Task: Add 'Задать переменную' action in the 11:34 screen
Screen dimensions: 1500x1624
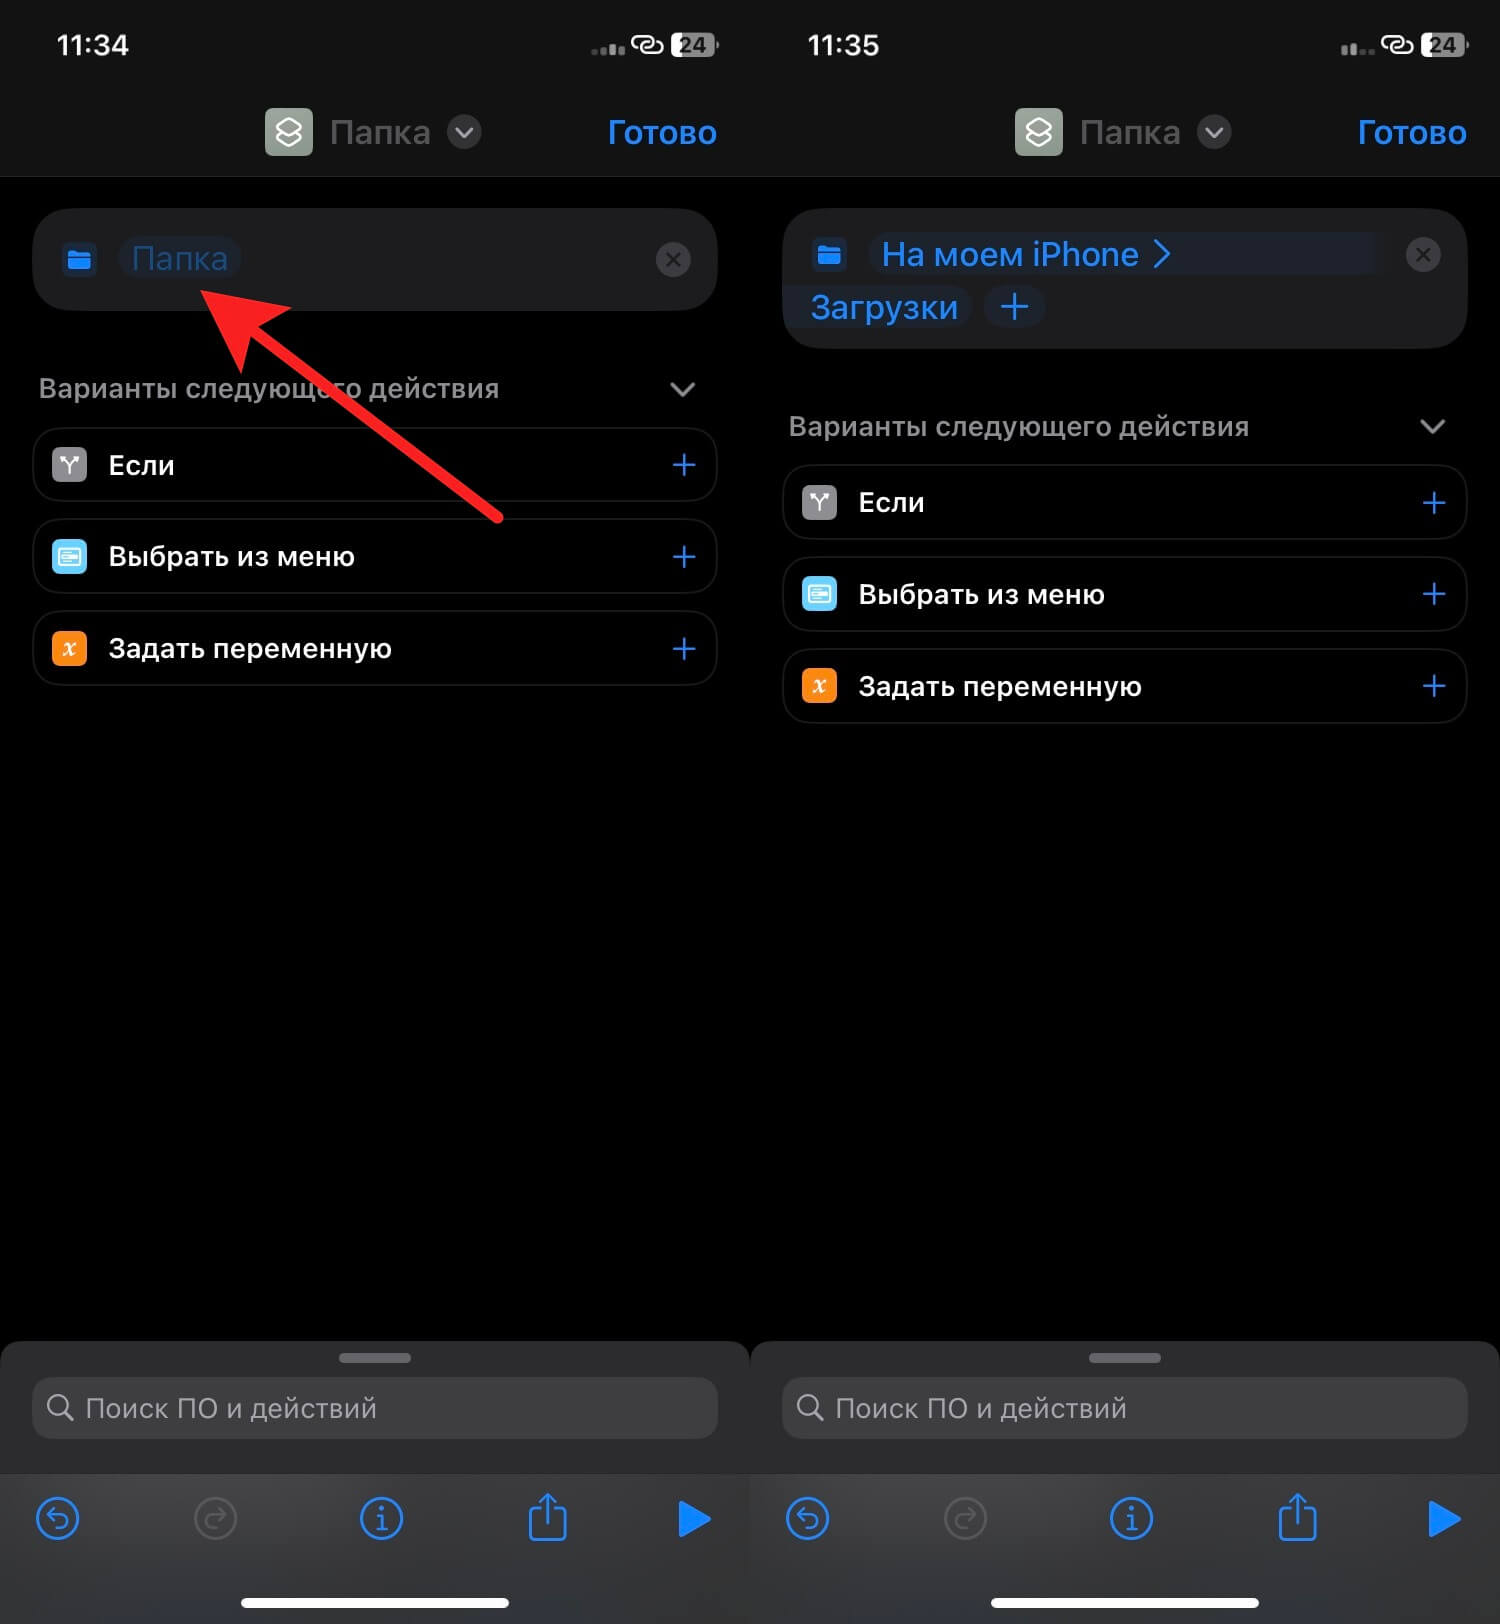Action: point(684,649)
